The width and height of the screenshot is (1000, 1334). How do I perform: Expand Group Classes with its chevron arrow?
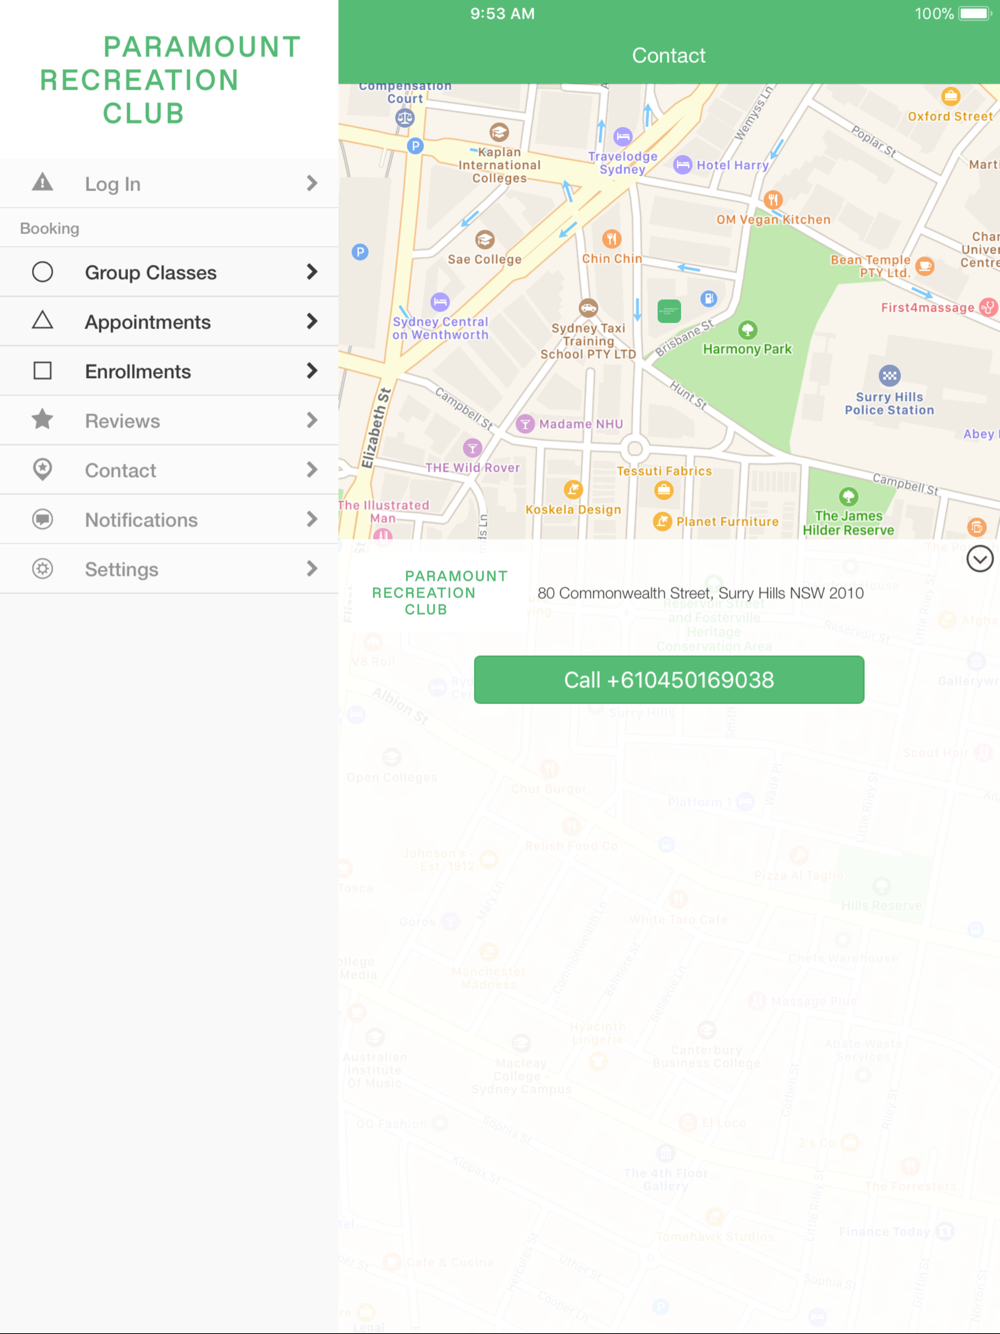coord(312,272)
